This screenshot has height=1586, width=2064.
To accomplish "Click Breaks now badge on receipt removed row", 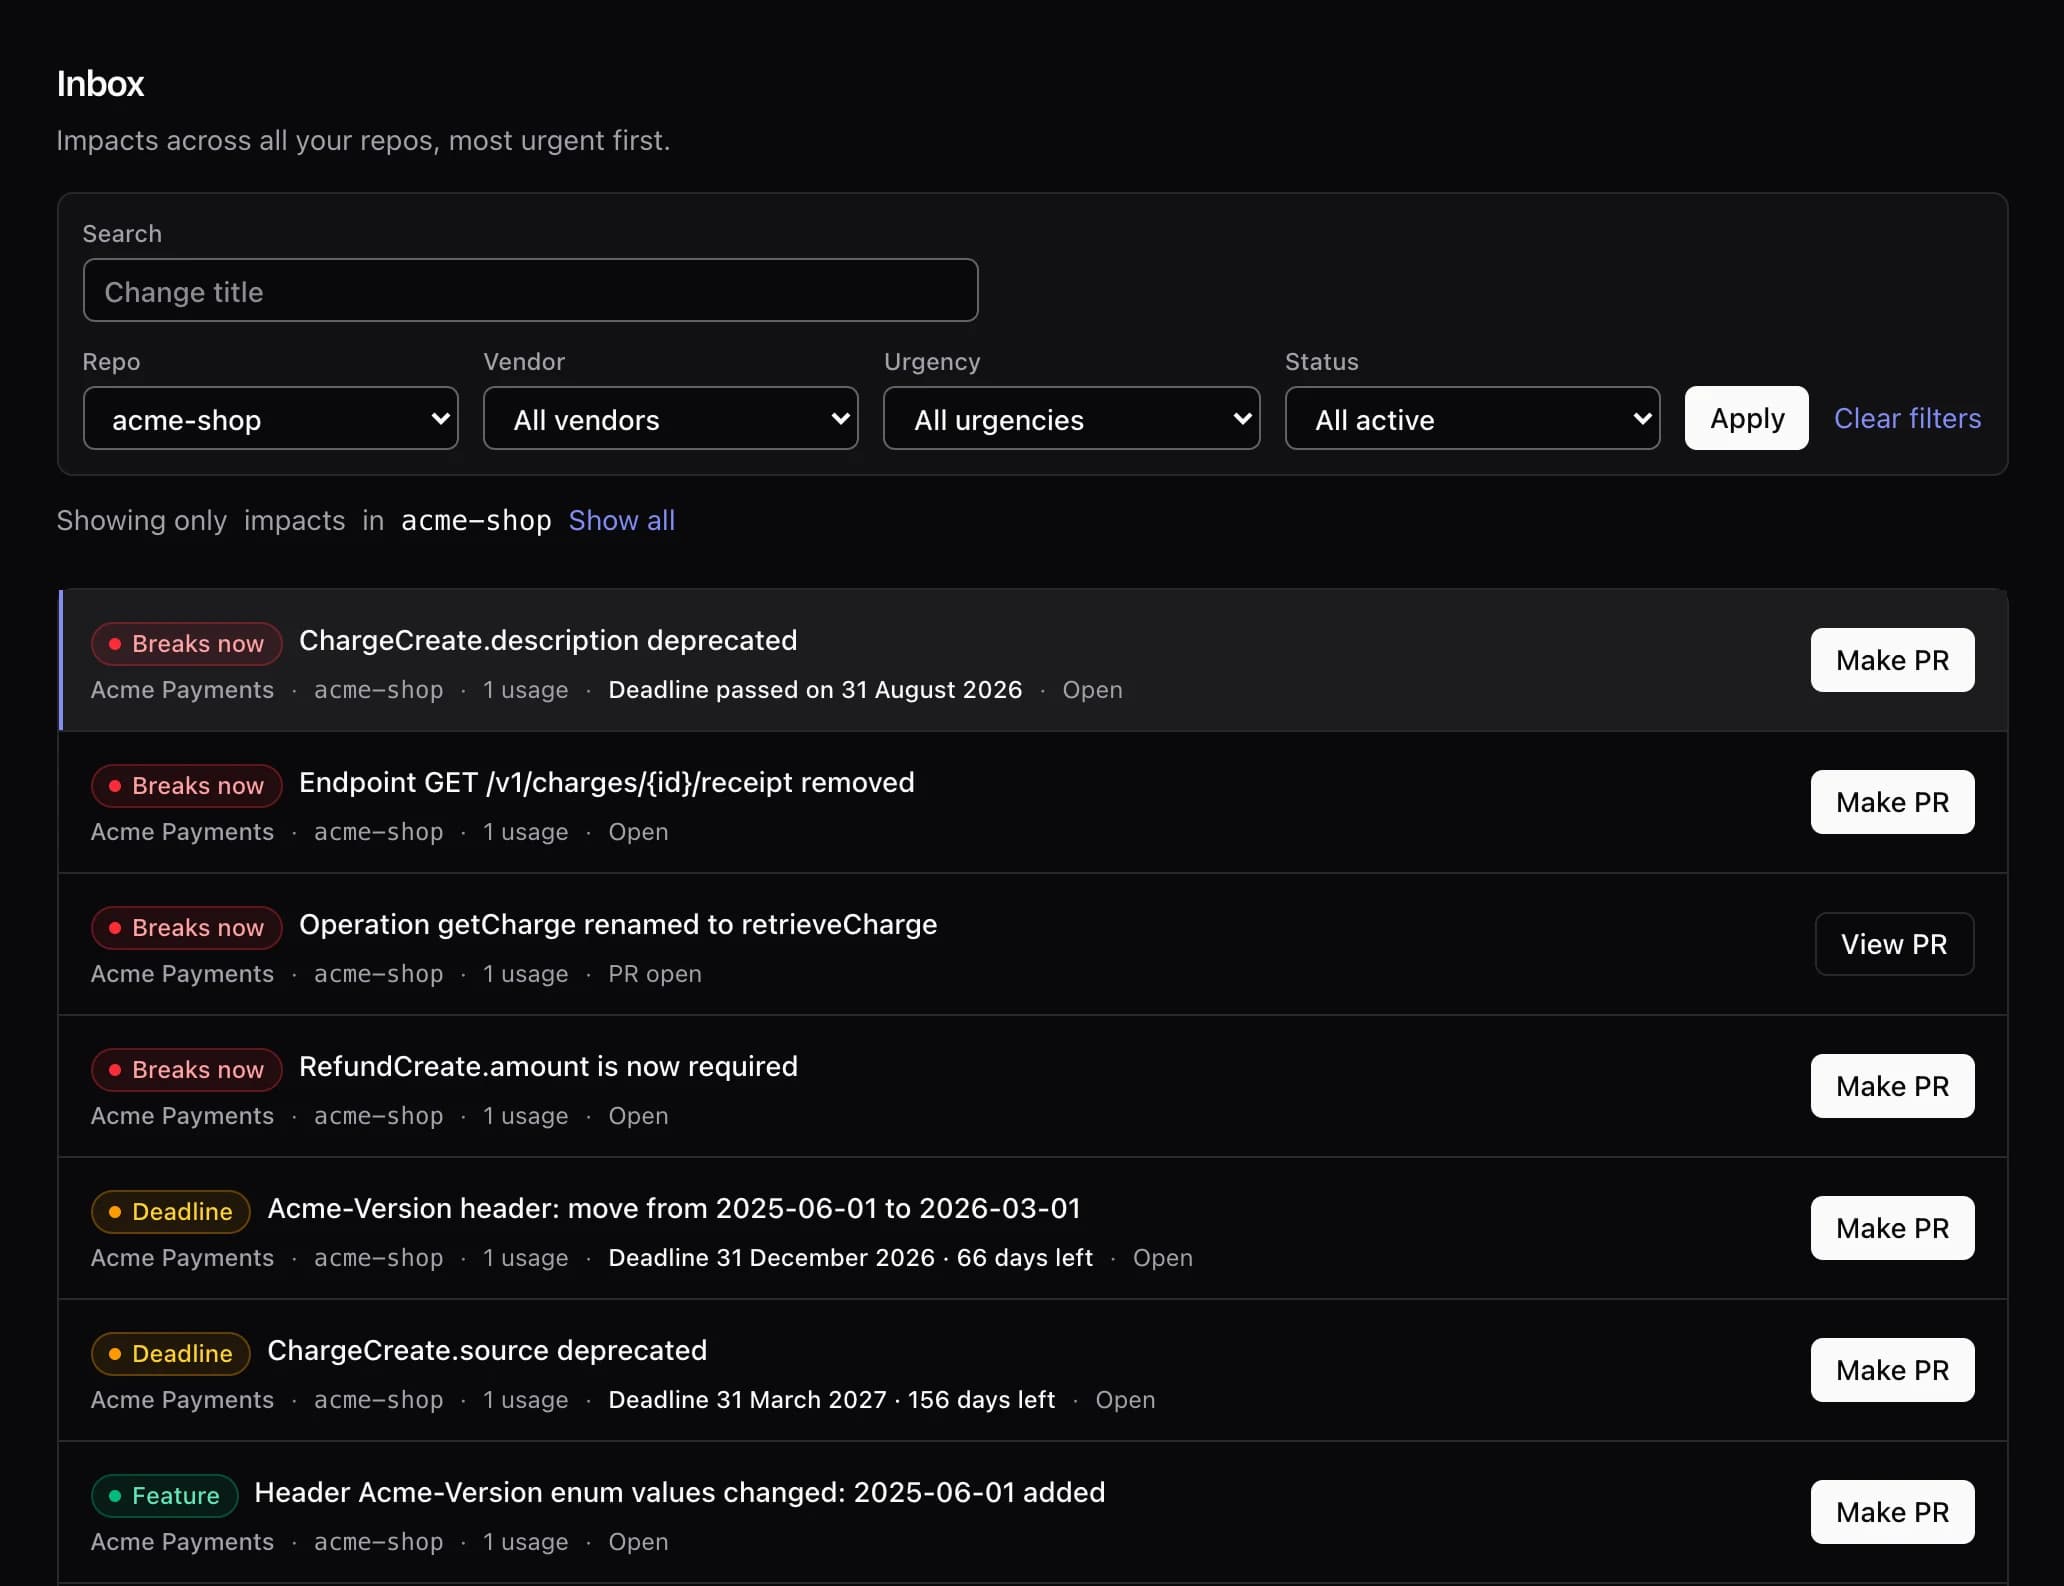I will (x=187, y=786).
